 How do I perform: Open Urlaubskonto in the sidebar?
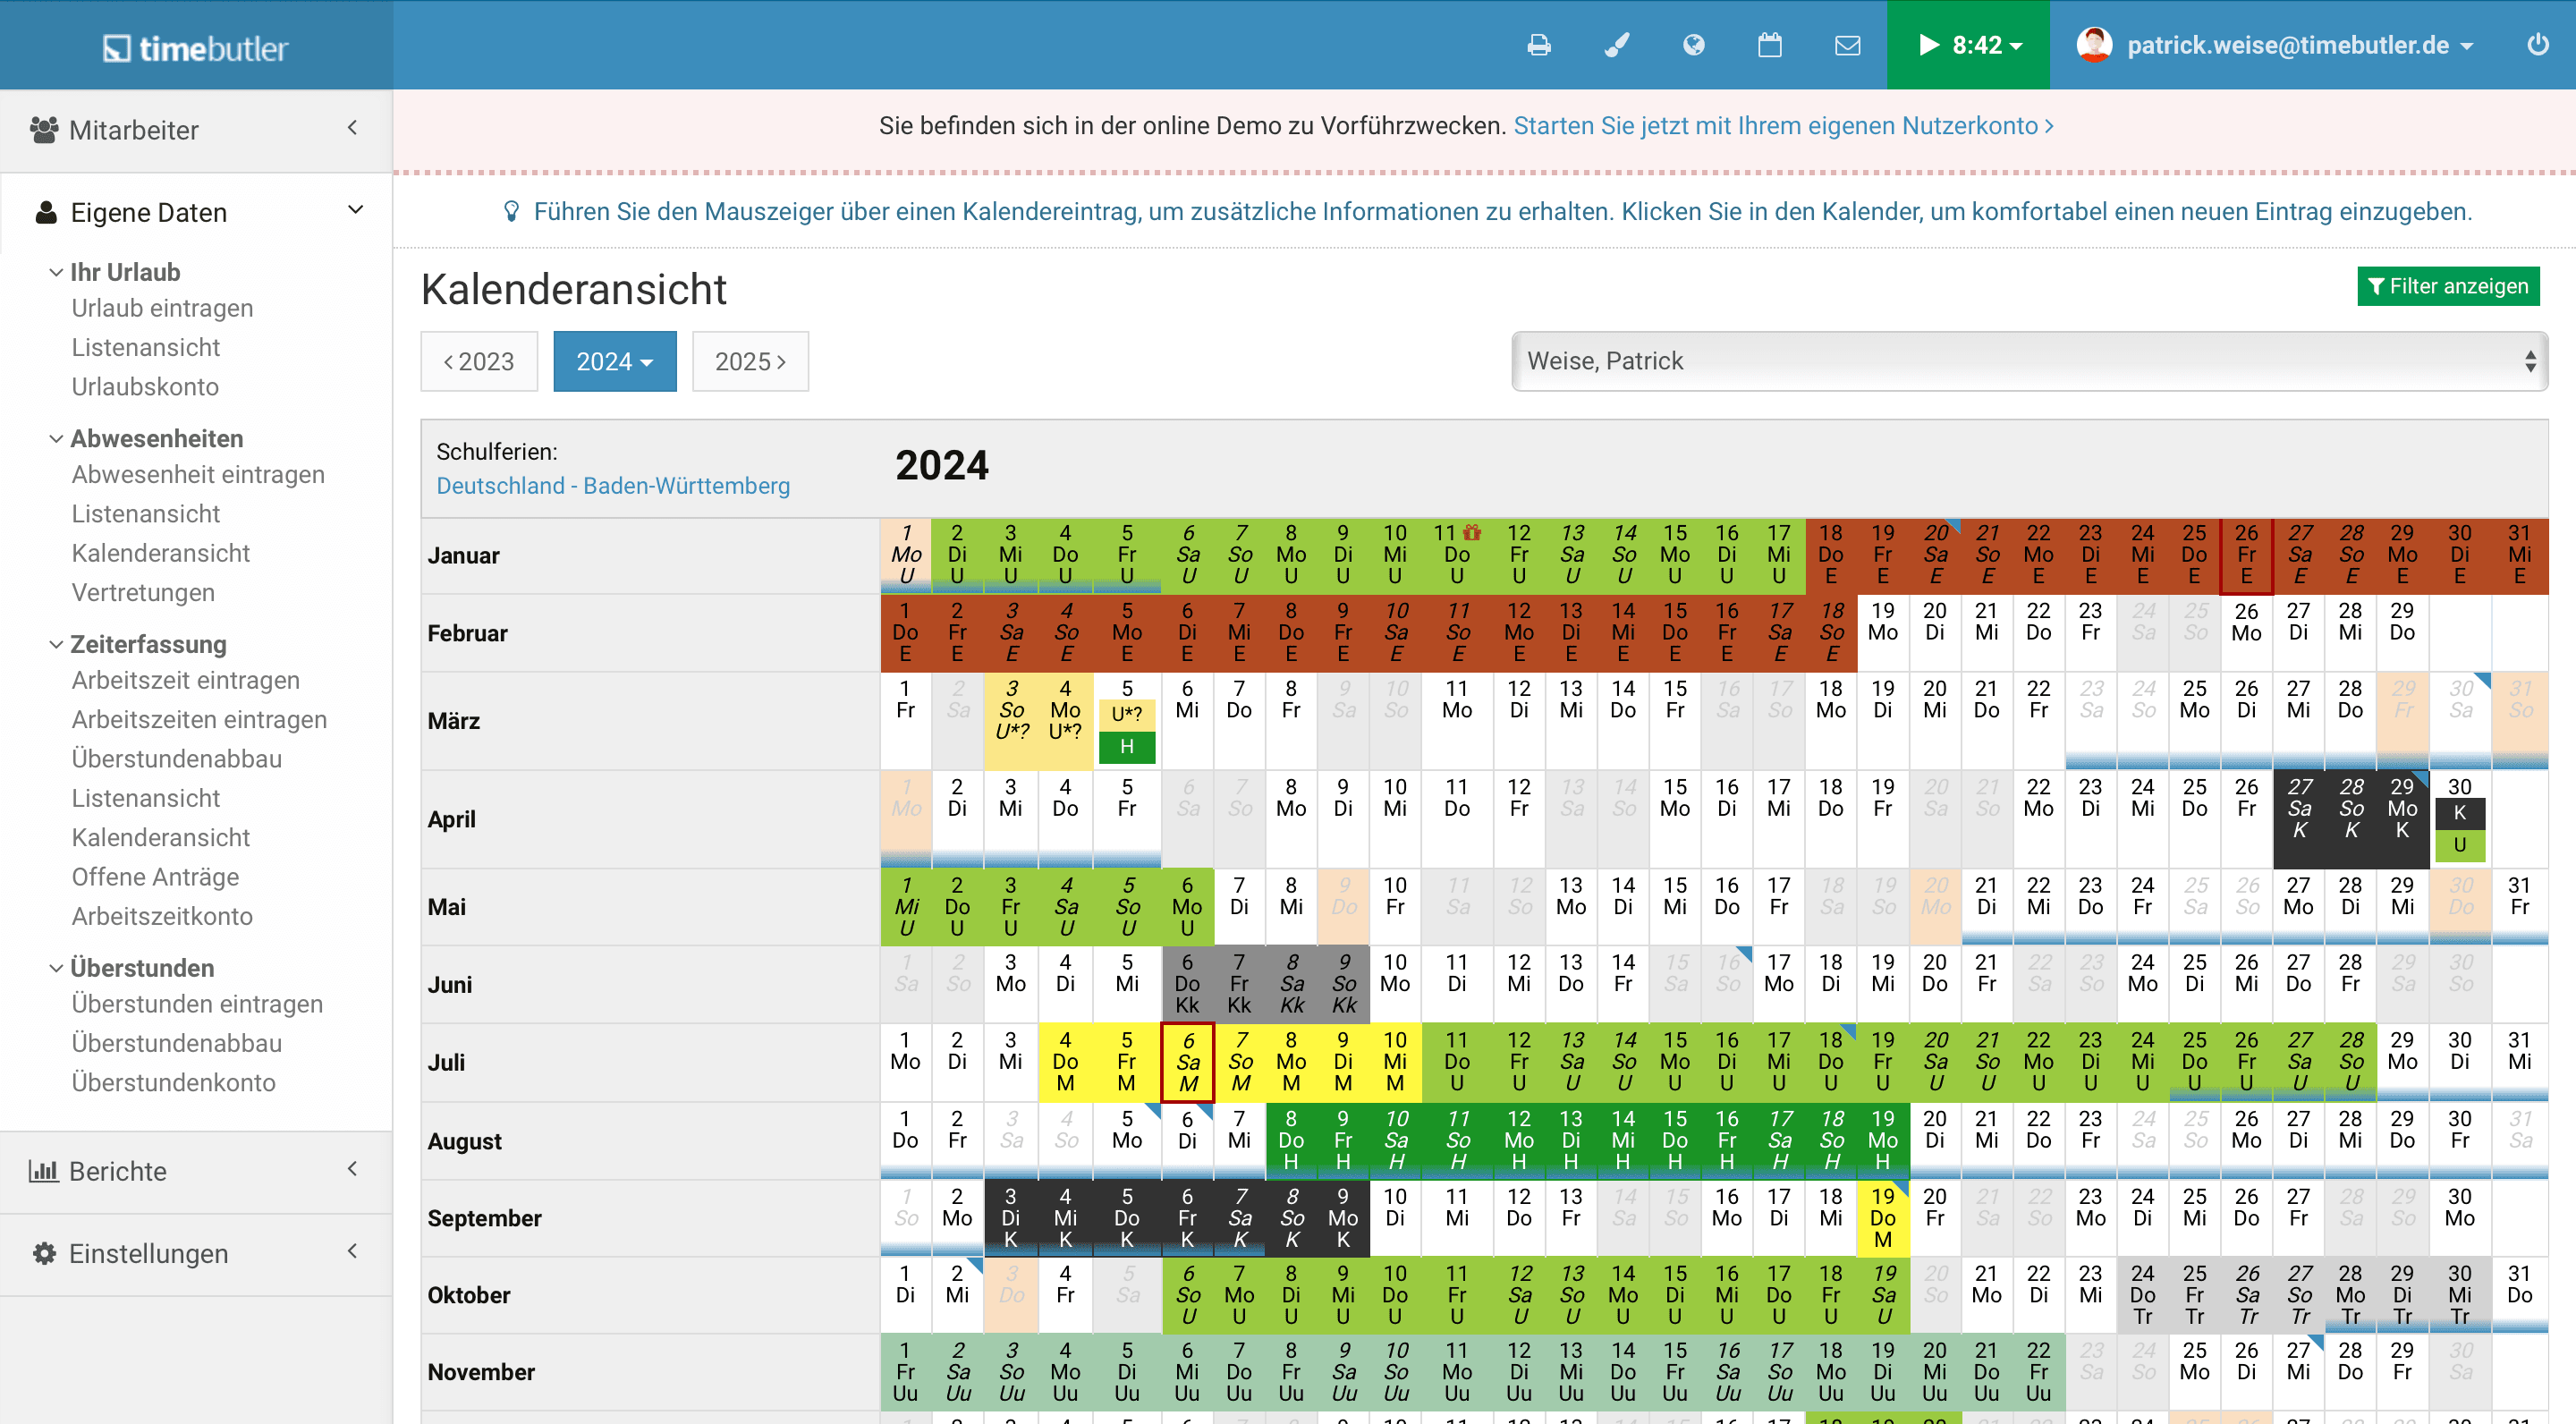click(145, 386)
